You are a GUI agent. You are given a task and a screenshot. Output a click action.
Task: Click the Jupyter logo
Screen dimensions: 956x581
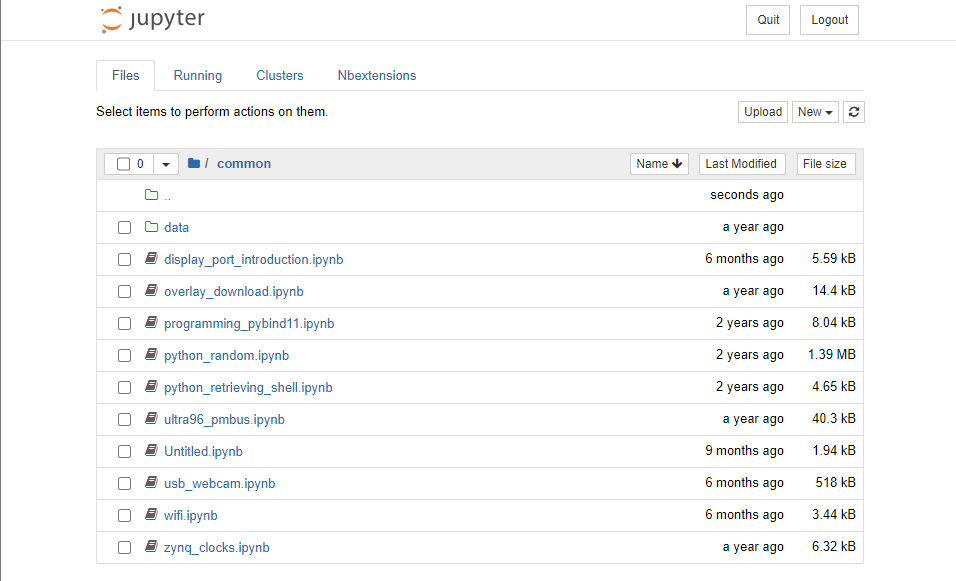pos(152,19)
